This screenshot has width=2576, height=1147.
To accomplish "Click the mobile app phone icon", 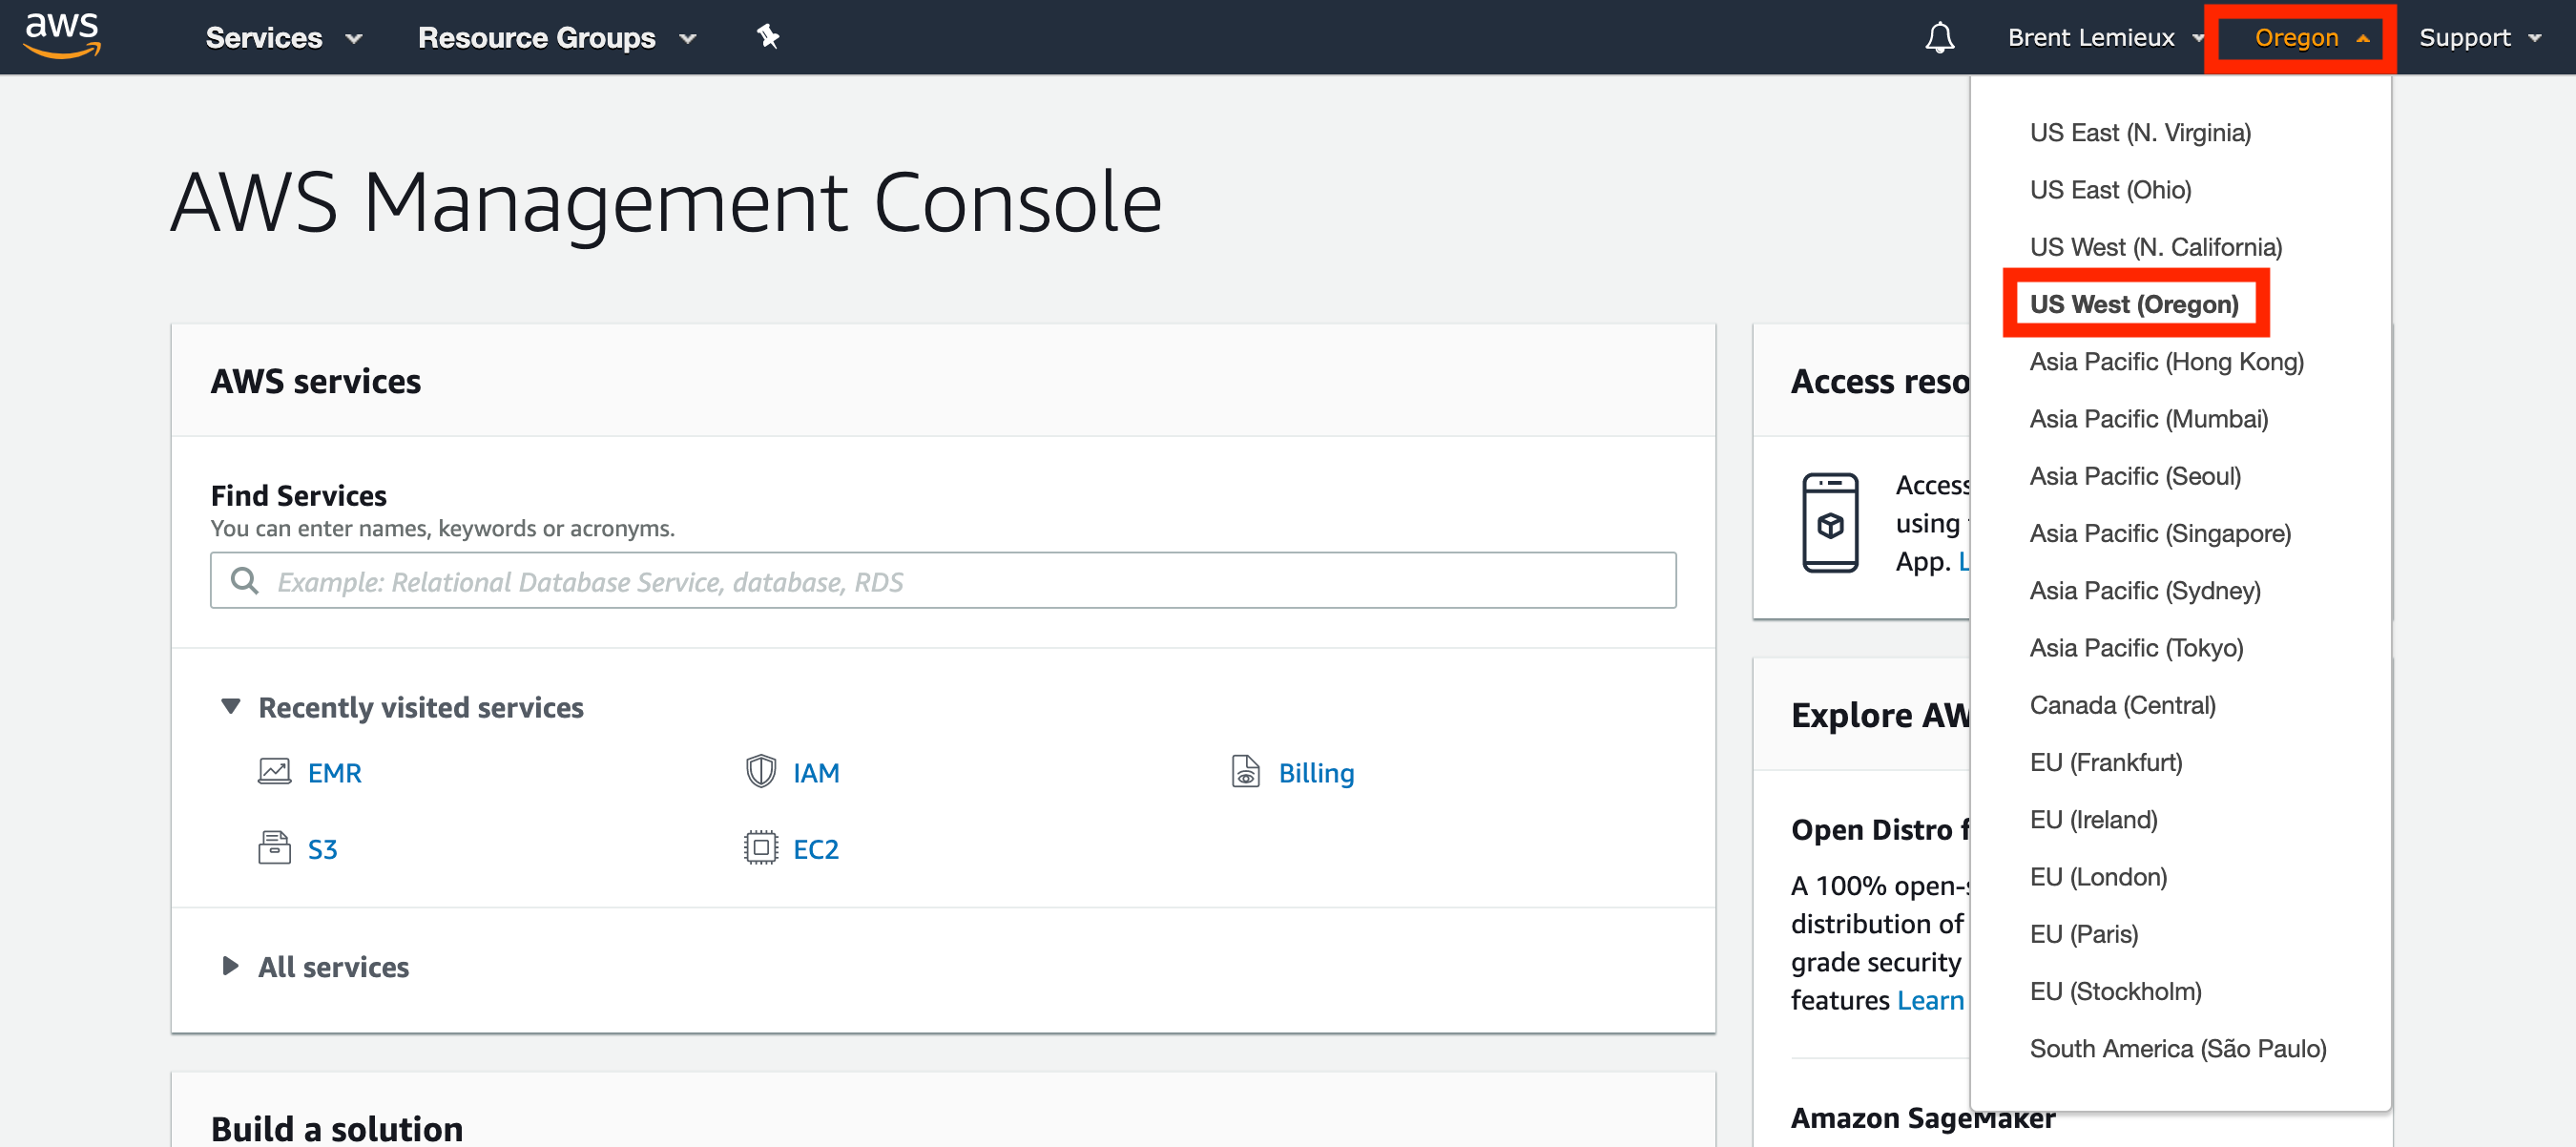I will [1829, 523].
